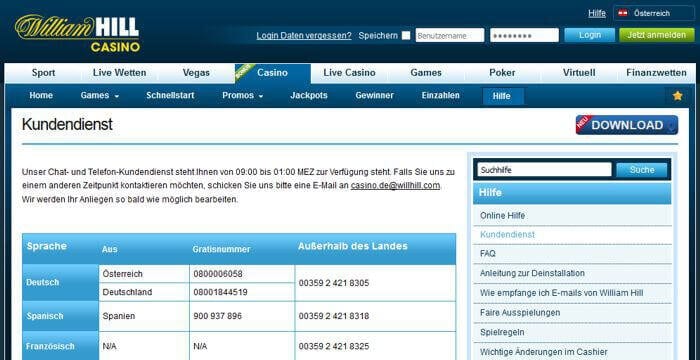Click the Französisch language row header
Screen dimensions: 700x360
60,347
